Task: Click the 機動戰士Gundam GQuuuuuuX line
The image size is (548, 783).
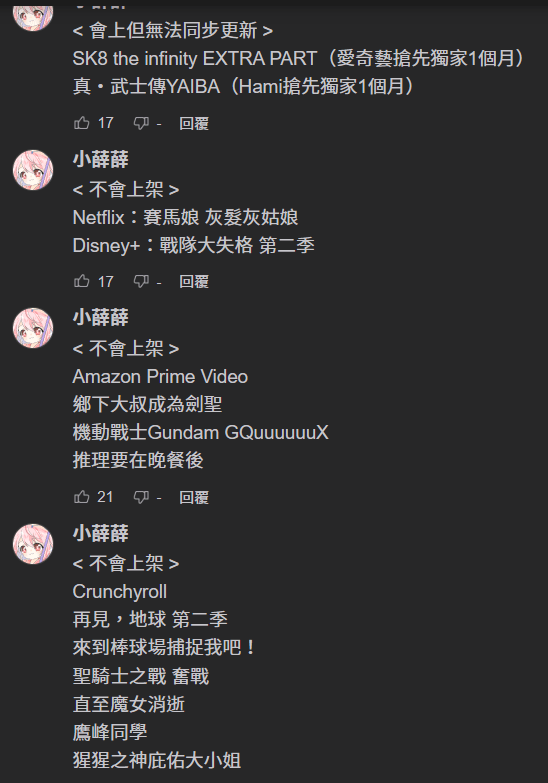Action: click(201, 432)
